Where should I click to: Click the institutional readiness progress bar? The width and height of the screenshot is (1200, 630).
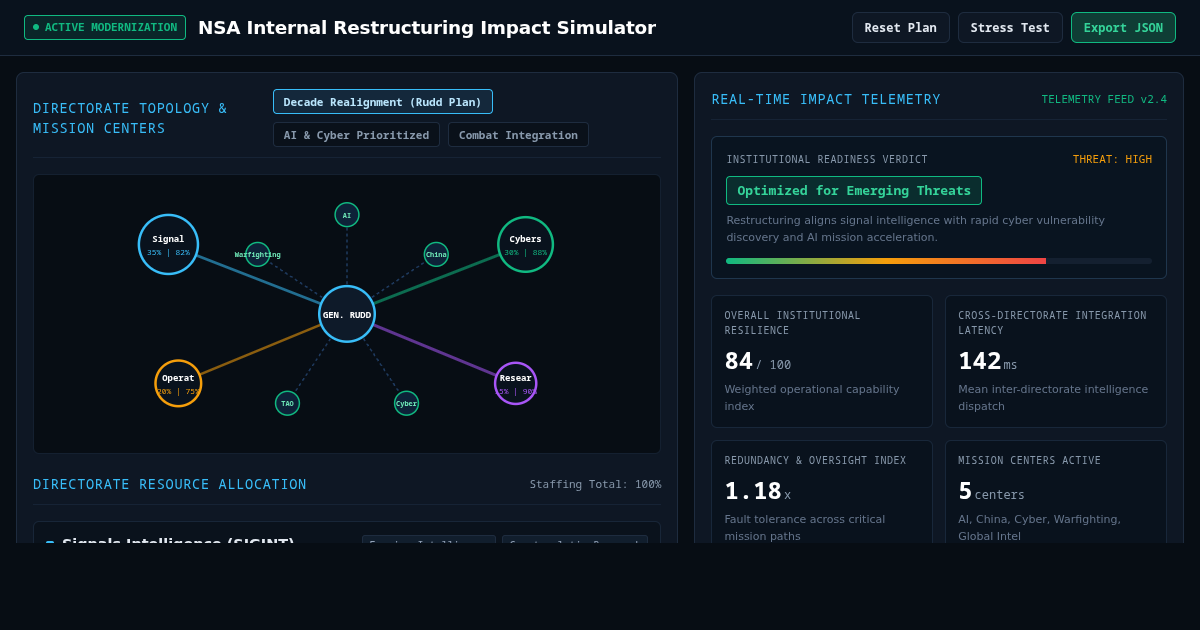(939, 261)
